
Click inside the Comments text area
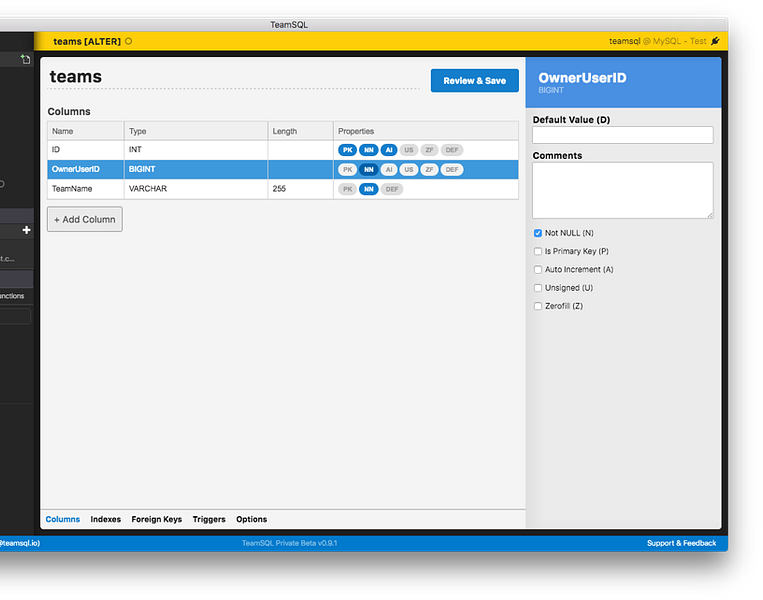[623, 190]
